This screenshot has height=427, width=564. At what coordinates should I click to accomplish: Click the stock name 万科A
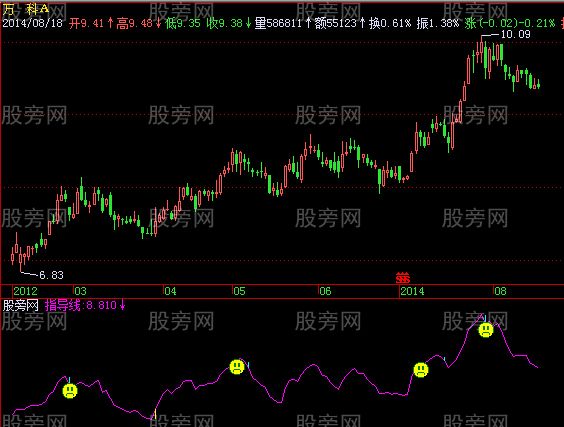click(x=26, y=9)
